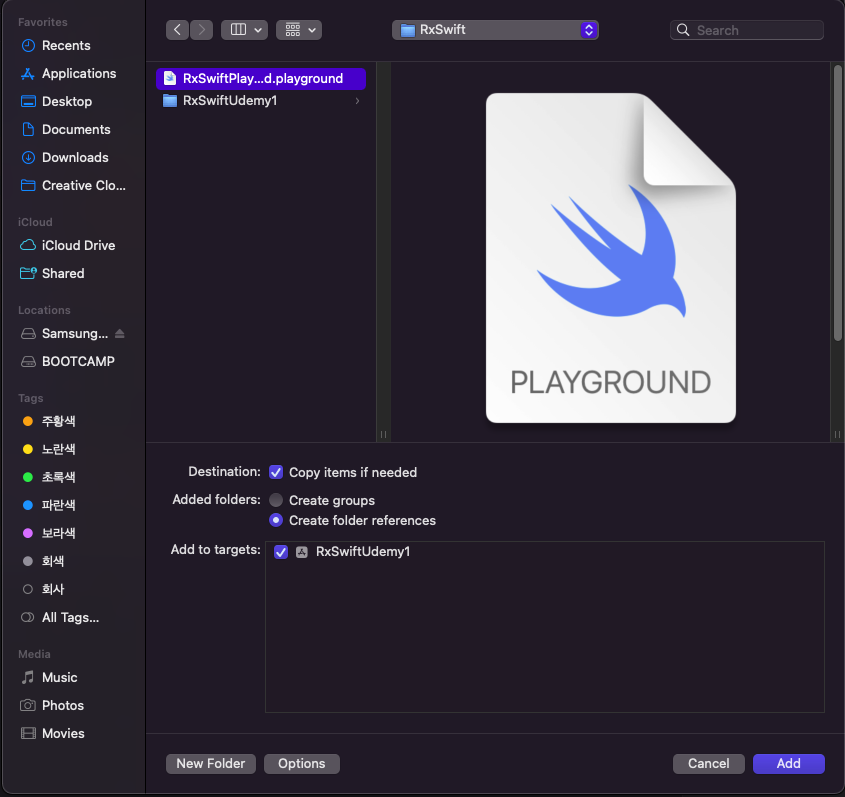Click the RxSwiftUdemy1 target app icon
The image size is (845, 797).
tap(302, 552)
